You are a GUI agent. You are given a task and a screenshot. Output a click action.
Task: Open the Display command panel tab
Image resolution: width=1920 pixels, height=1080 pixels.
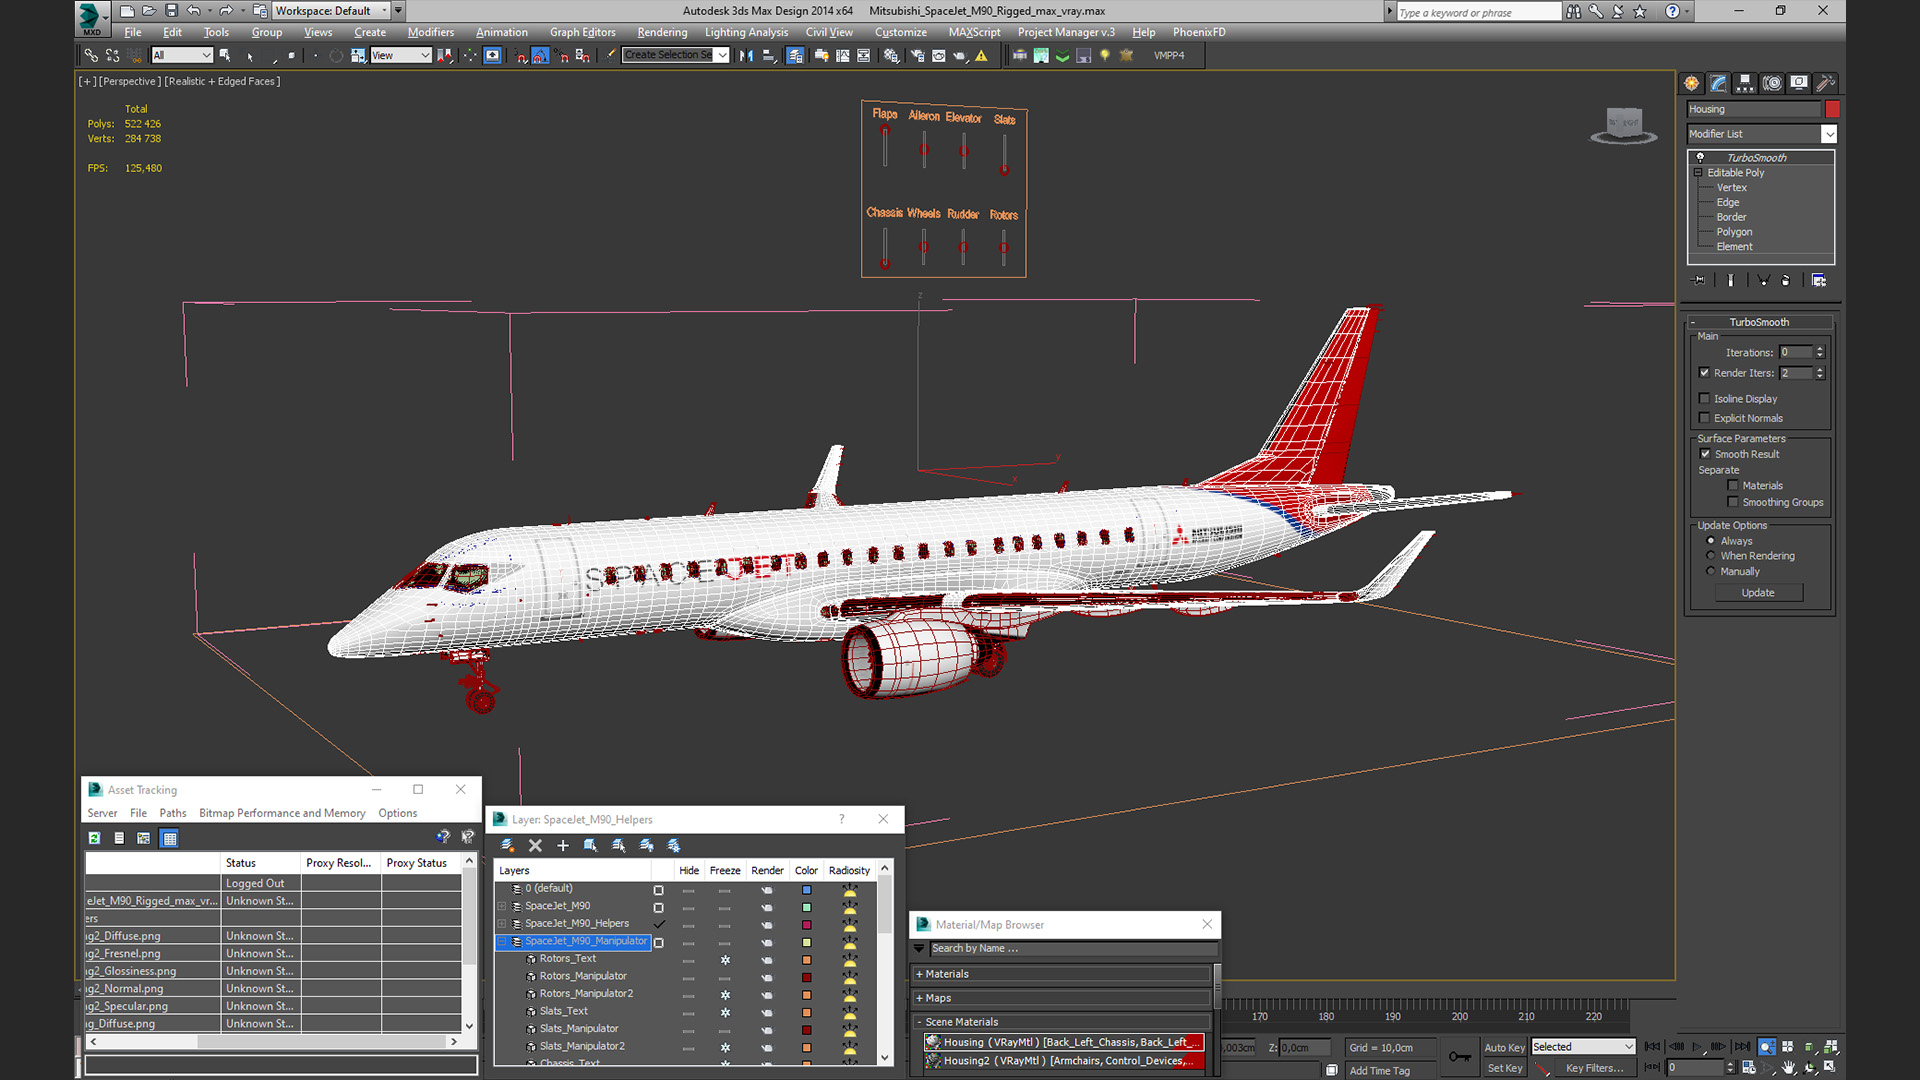[1799, 83]
